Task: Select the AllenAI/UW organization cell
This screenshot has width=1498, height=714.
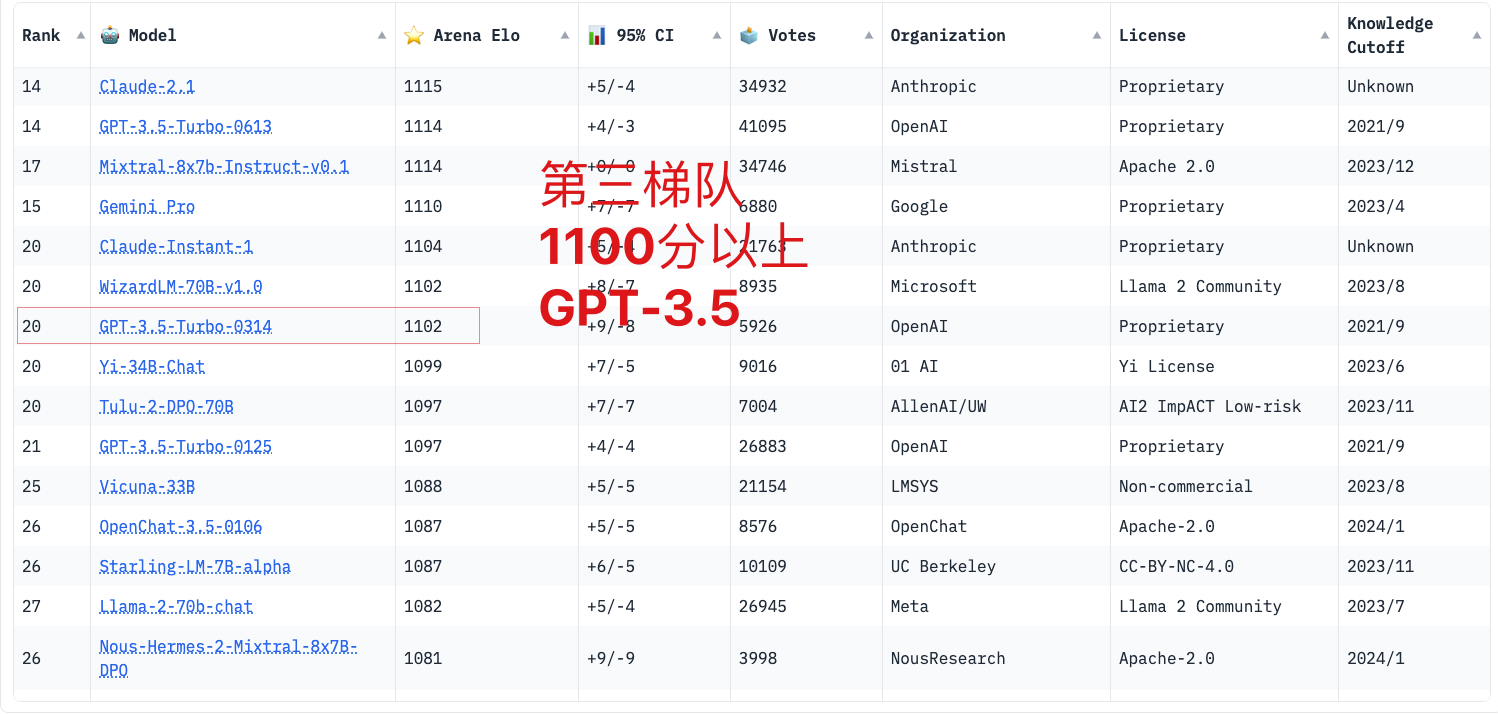Action: point(939,406)
